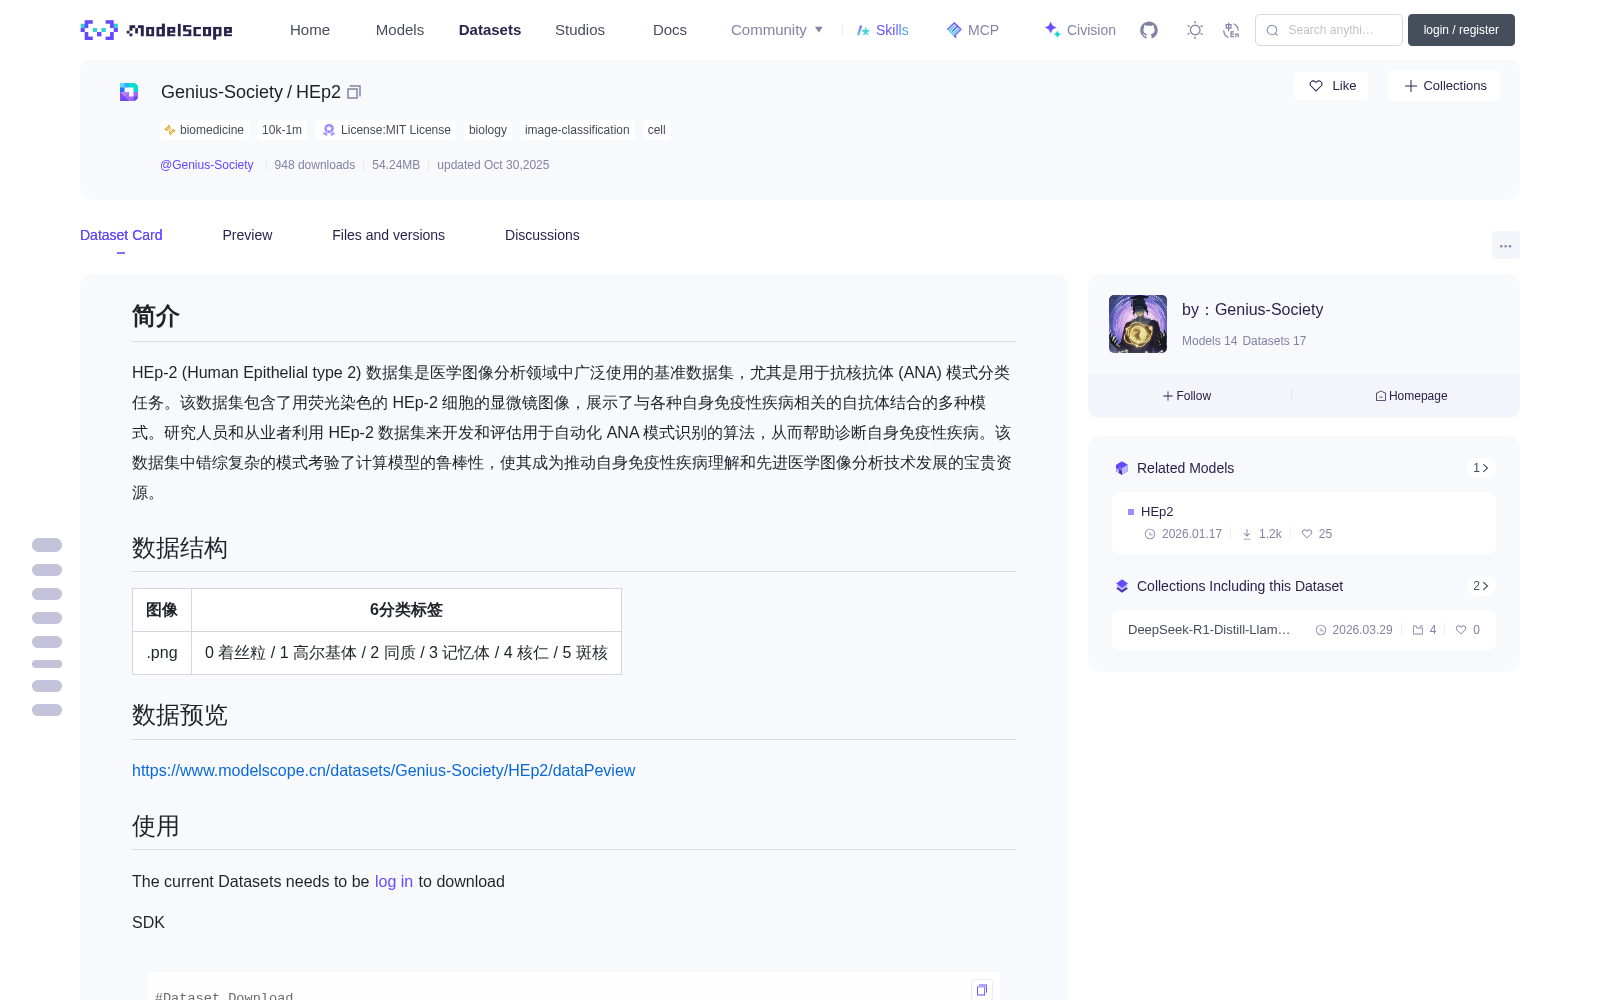Image resolution: width=1600 pixels, height=1000 pixels.
Task: Click the Related Models heading
Action: click(1185, 468)
